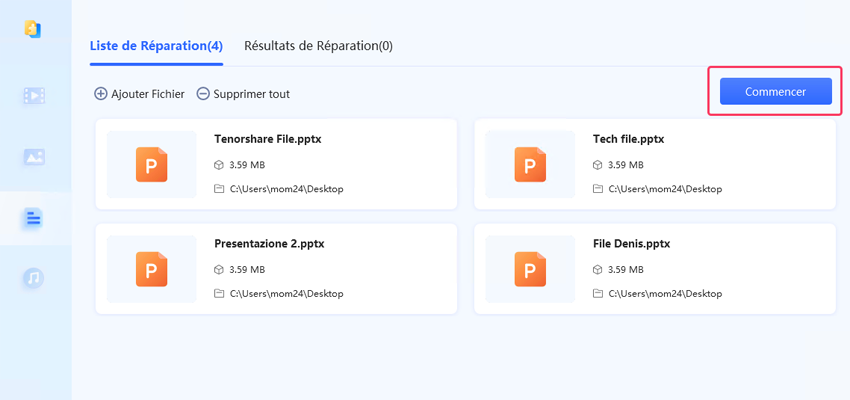Select the Tenorshare File.pptx file name
Image resolution: width=850 pixels, height=400 pixels.
(x=267, y=139)
